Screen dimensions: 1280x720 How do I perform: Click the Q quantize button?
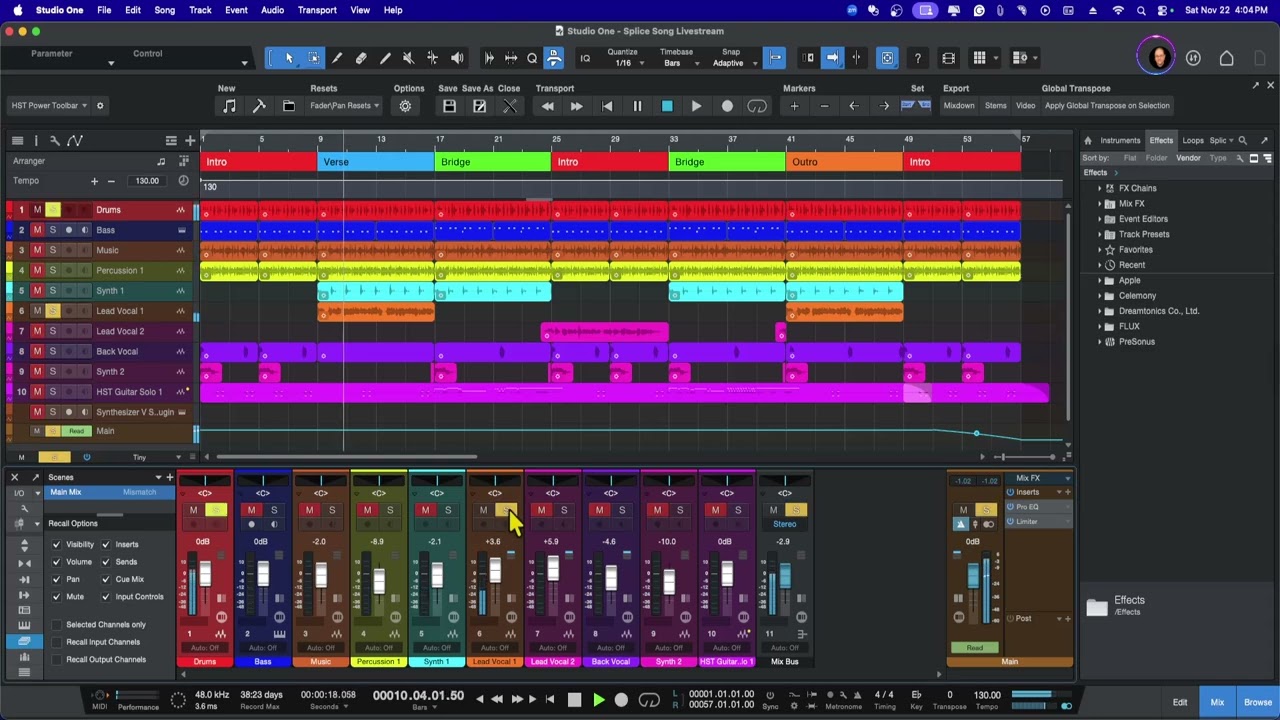532,58
